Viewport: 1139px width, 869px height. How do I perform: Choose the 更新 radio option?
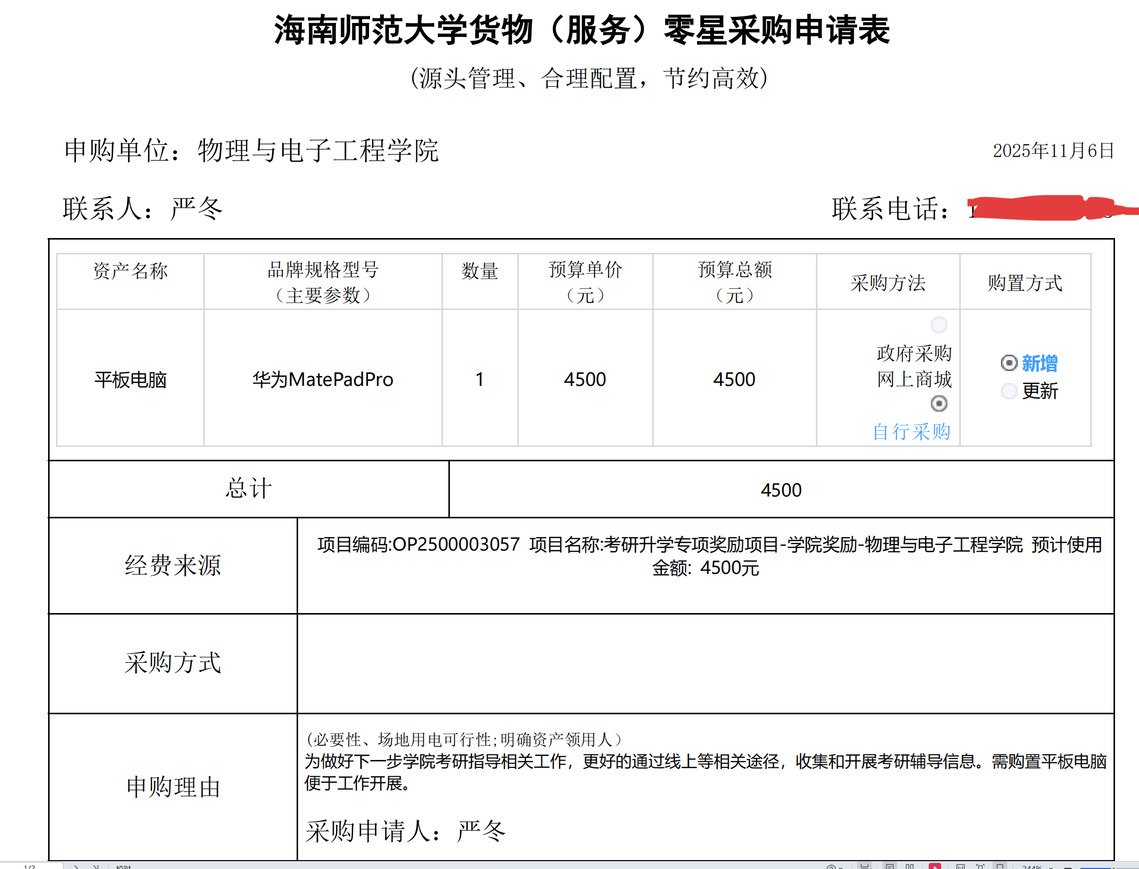1009,391
